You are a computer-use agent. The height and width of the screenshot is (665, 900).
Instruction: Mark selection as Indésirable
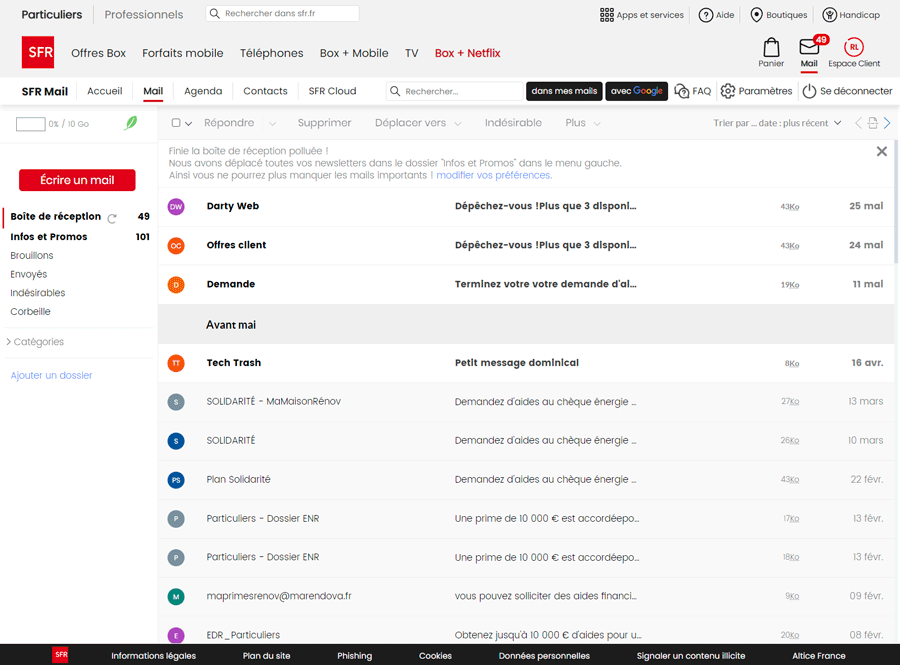pyautogui.click(x=513, y=123)
